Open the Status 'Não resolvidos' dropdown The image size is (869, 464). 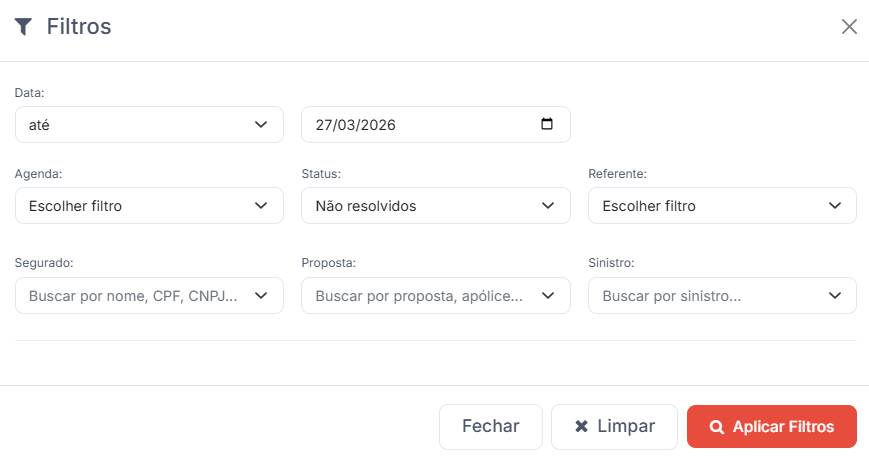point(435,206)
